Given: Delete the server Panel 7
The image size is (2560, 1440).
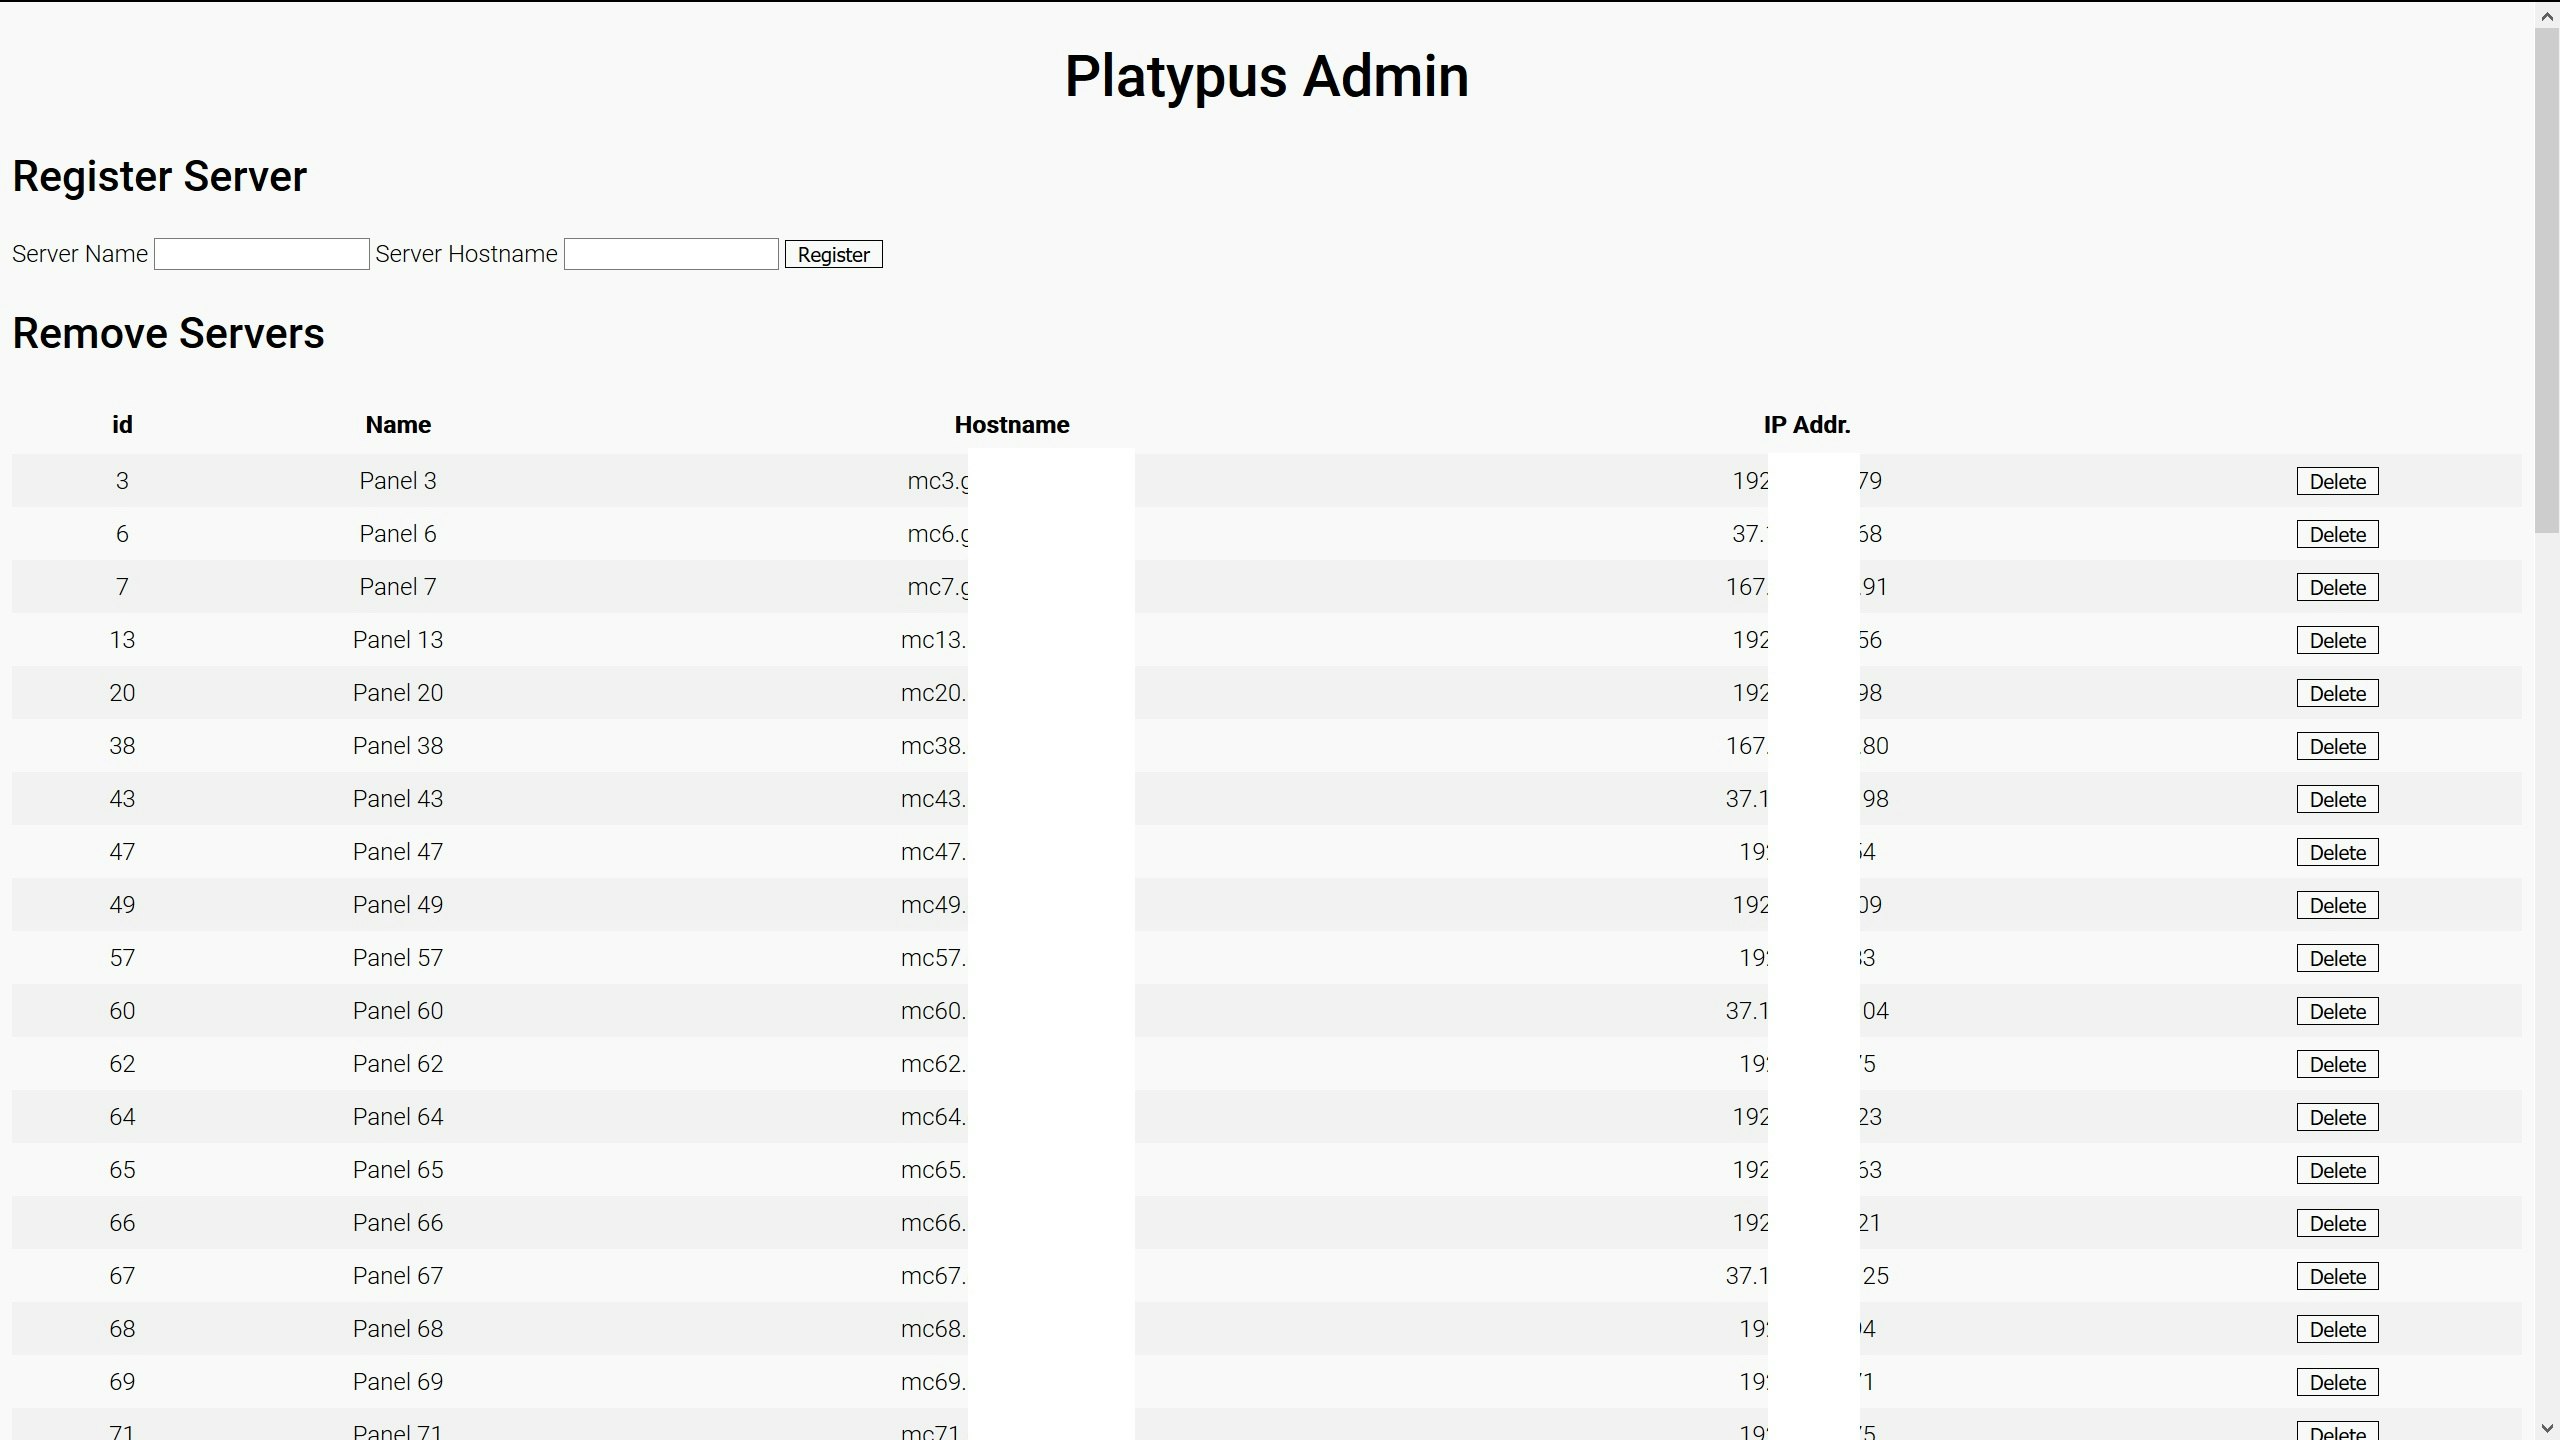Looking at the screenshot, I should [2336, 586].
